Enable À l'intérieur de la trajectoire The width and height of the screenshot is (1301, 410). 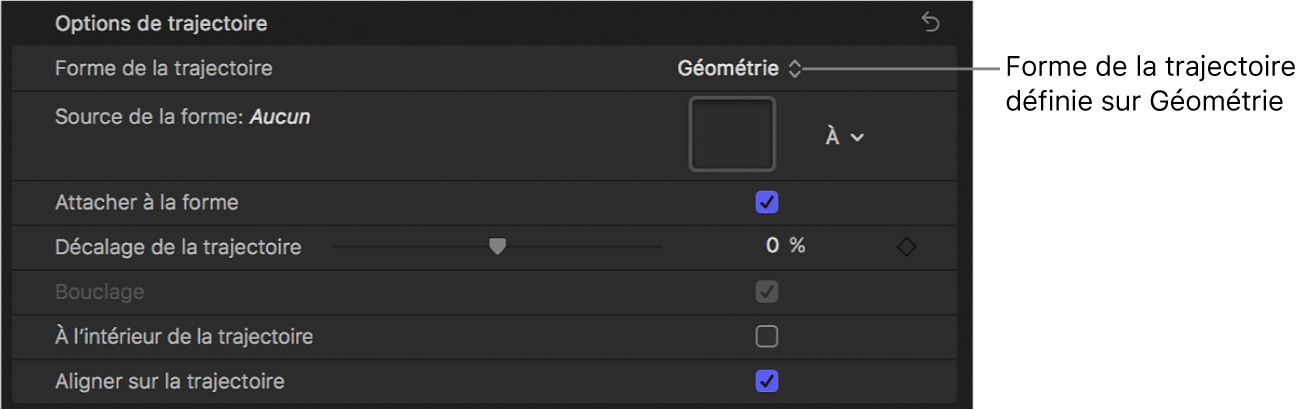(x=767, y=337)
